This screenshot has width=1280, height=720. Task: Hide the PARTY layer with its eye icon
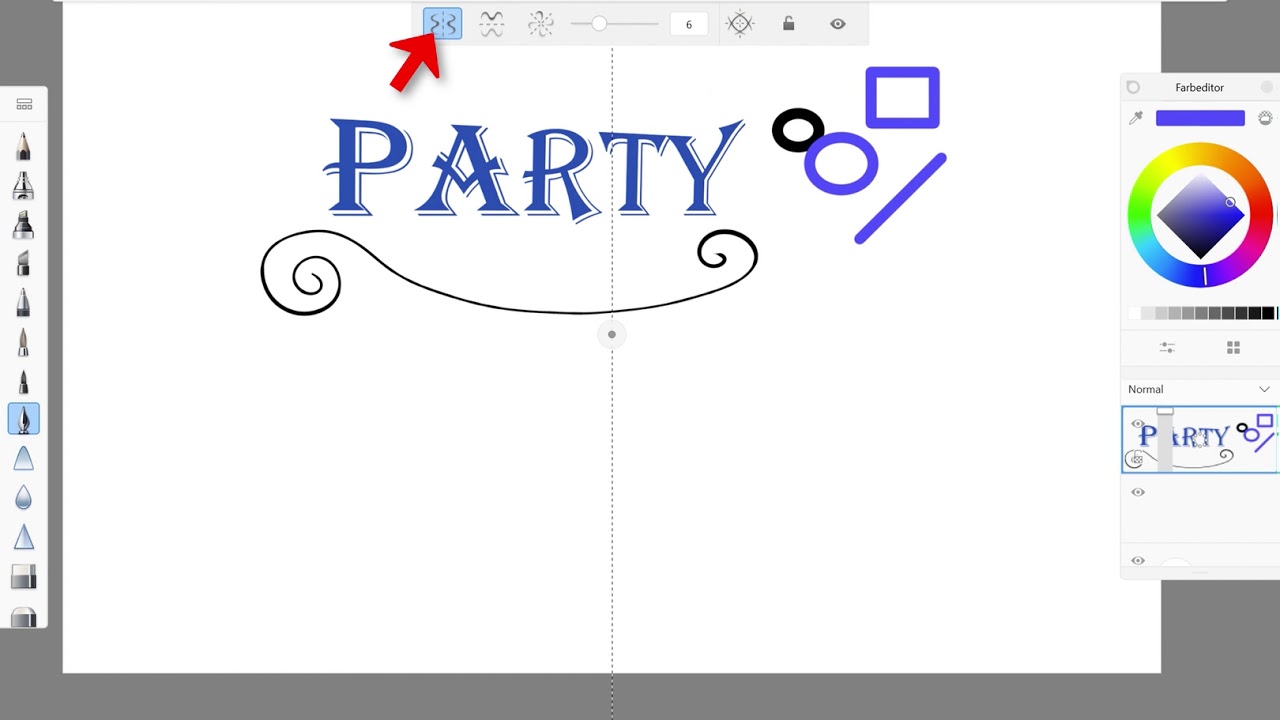coord(1137,424)
